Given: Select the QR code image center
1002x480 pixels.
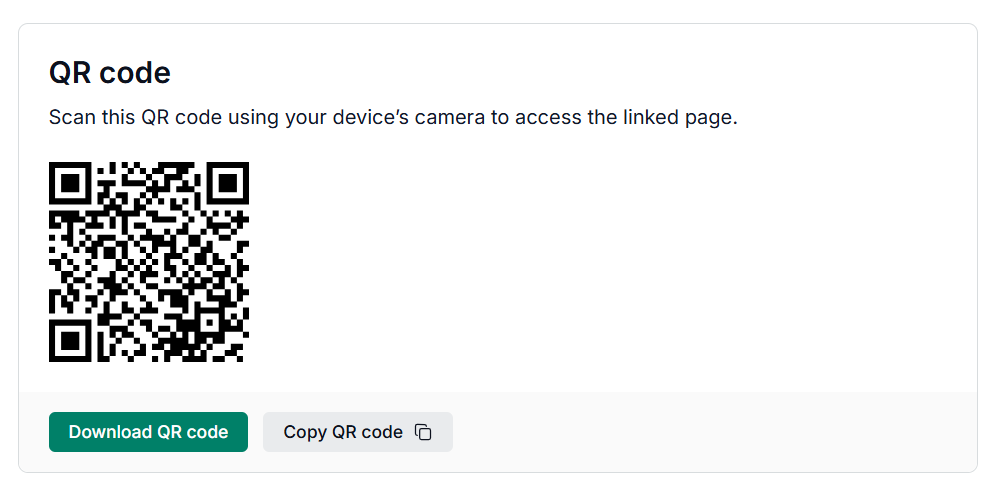Looking at the screenshot, I should pyautogui.click(x=149, y=261).
